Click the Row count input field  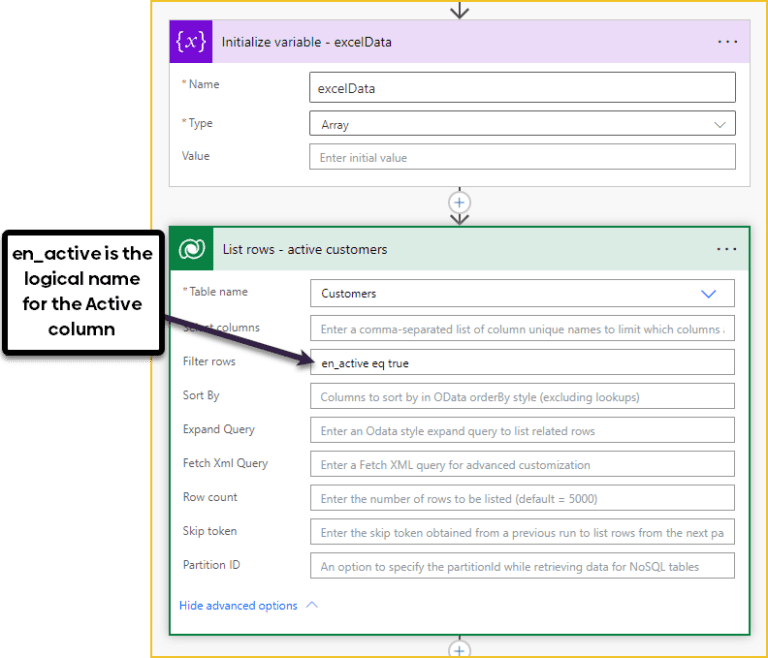pyautogui.click(x=522, y=498)
